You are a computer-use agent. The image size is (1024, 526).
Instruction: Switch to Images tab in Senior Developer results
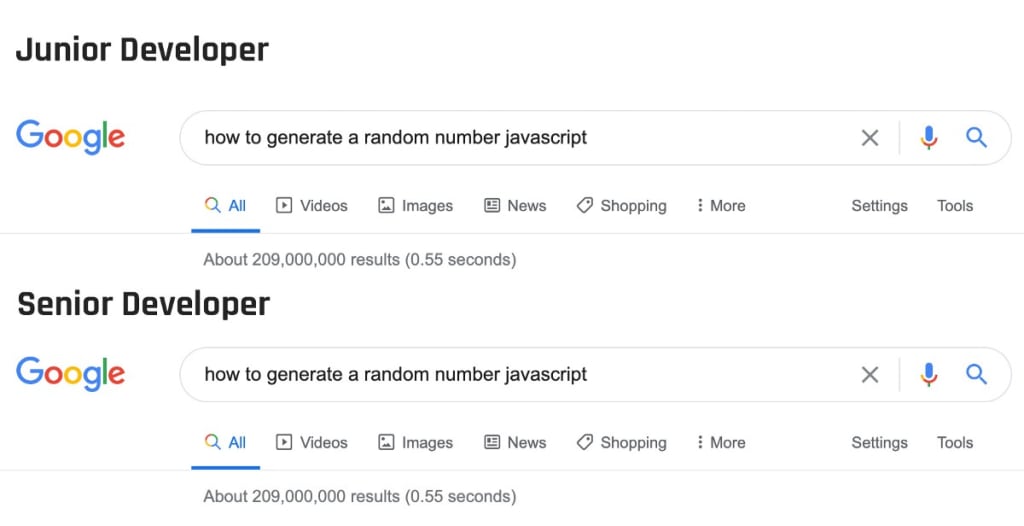[415, 443]
